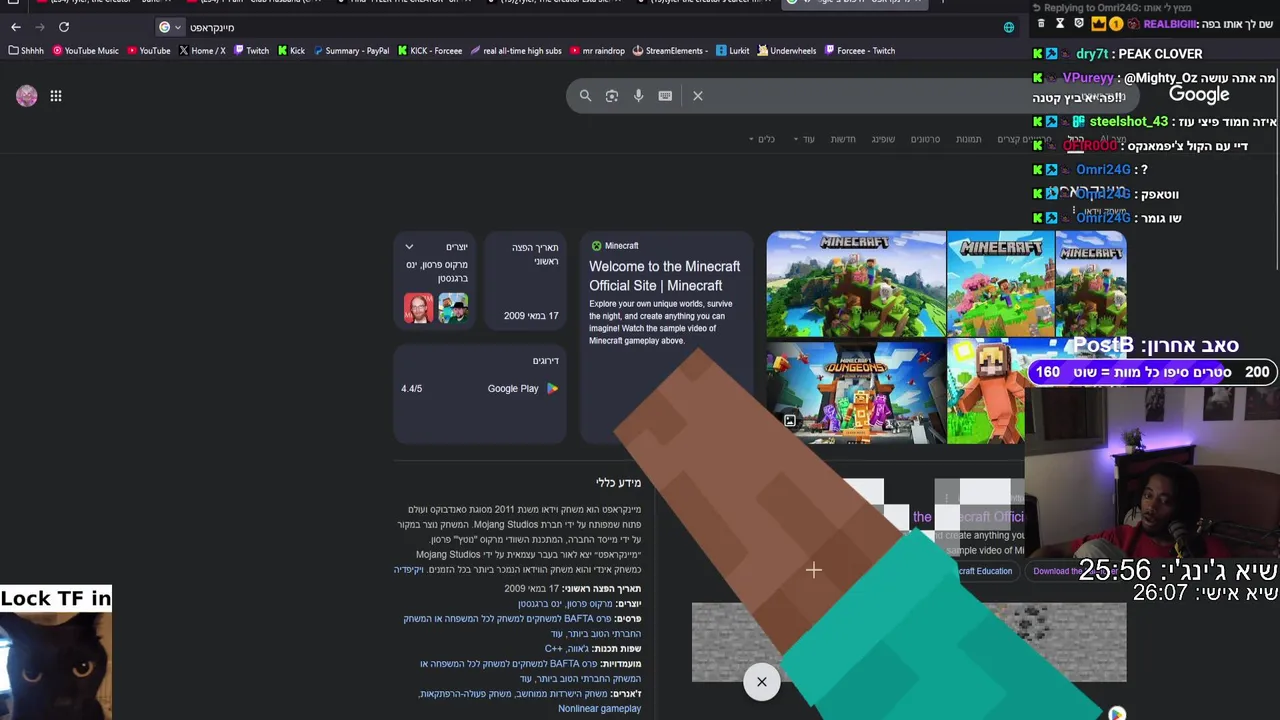Open the Summary - PayPal bookmark
The width and height of the screenshot is (1280, 720).
point(351,51)
